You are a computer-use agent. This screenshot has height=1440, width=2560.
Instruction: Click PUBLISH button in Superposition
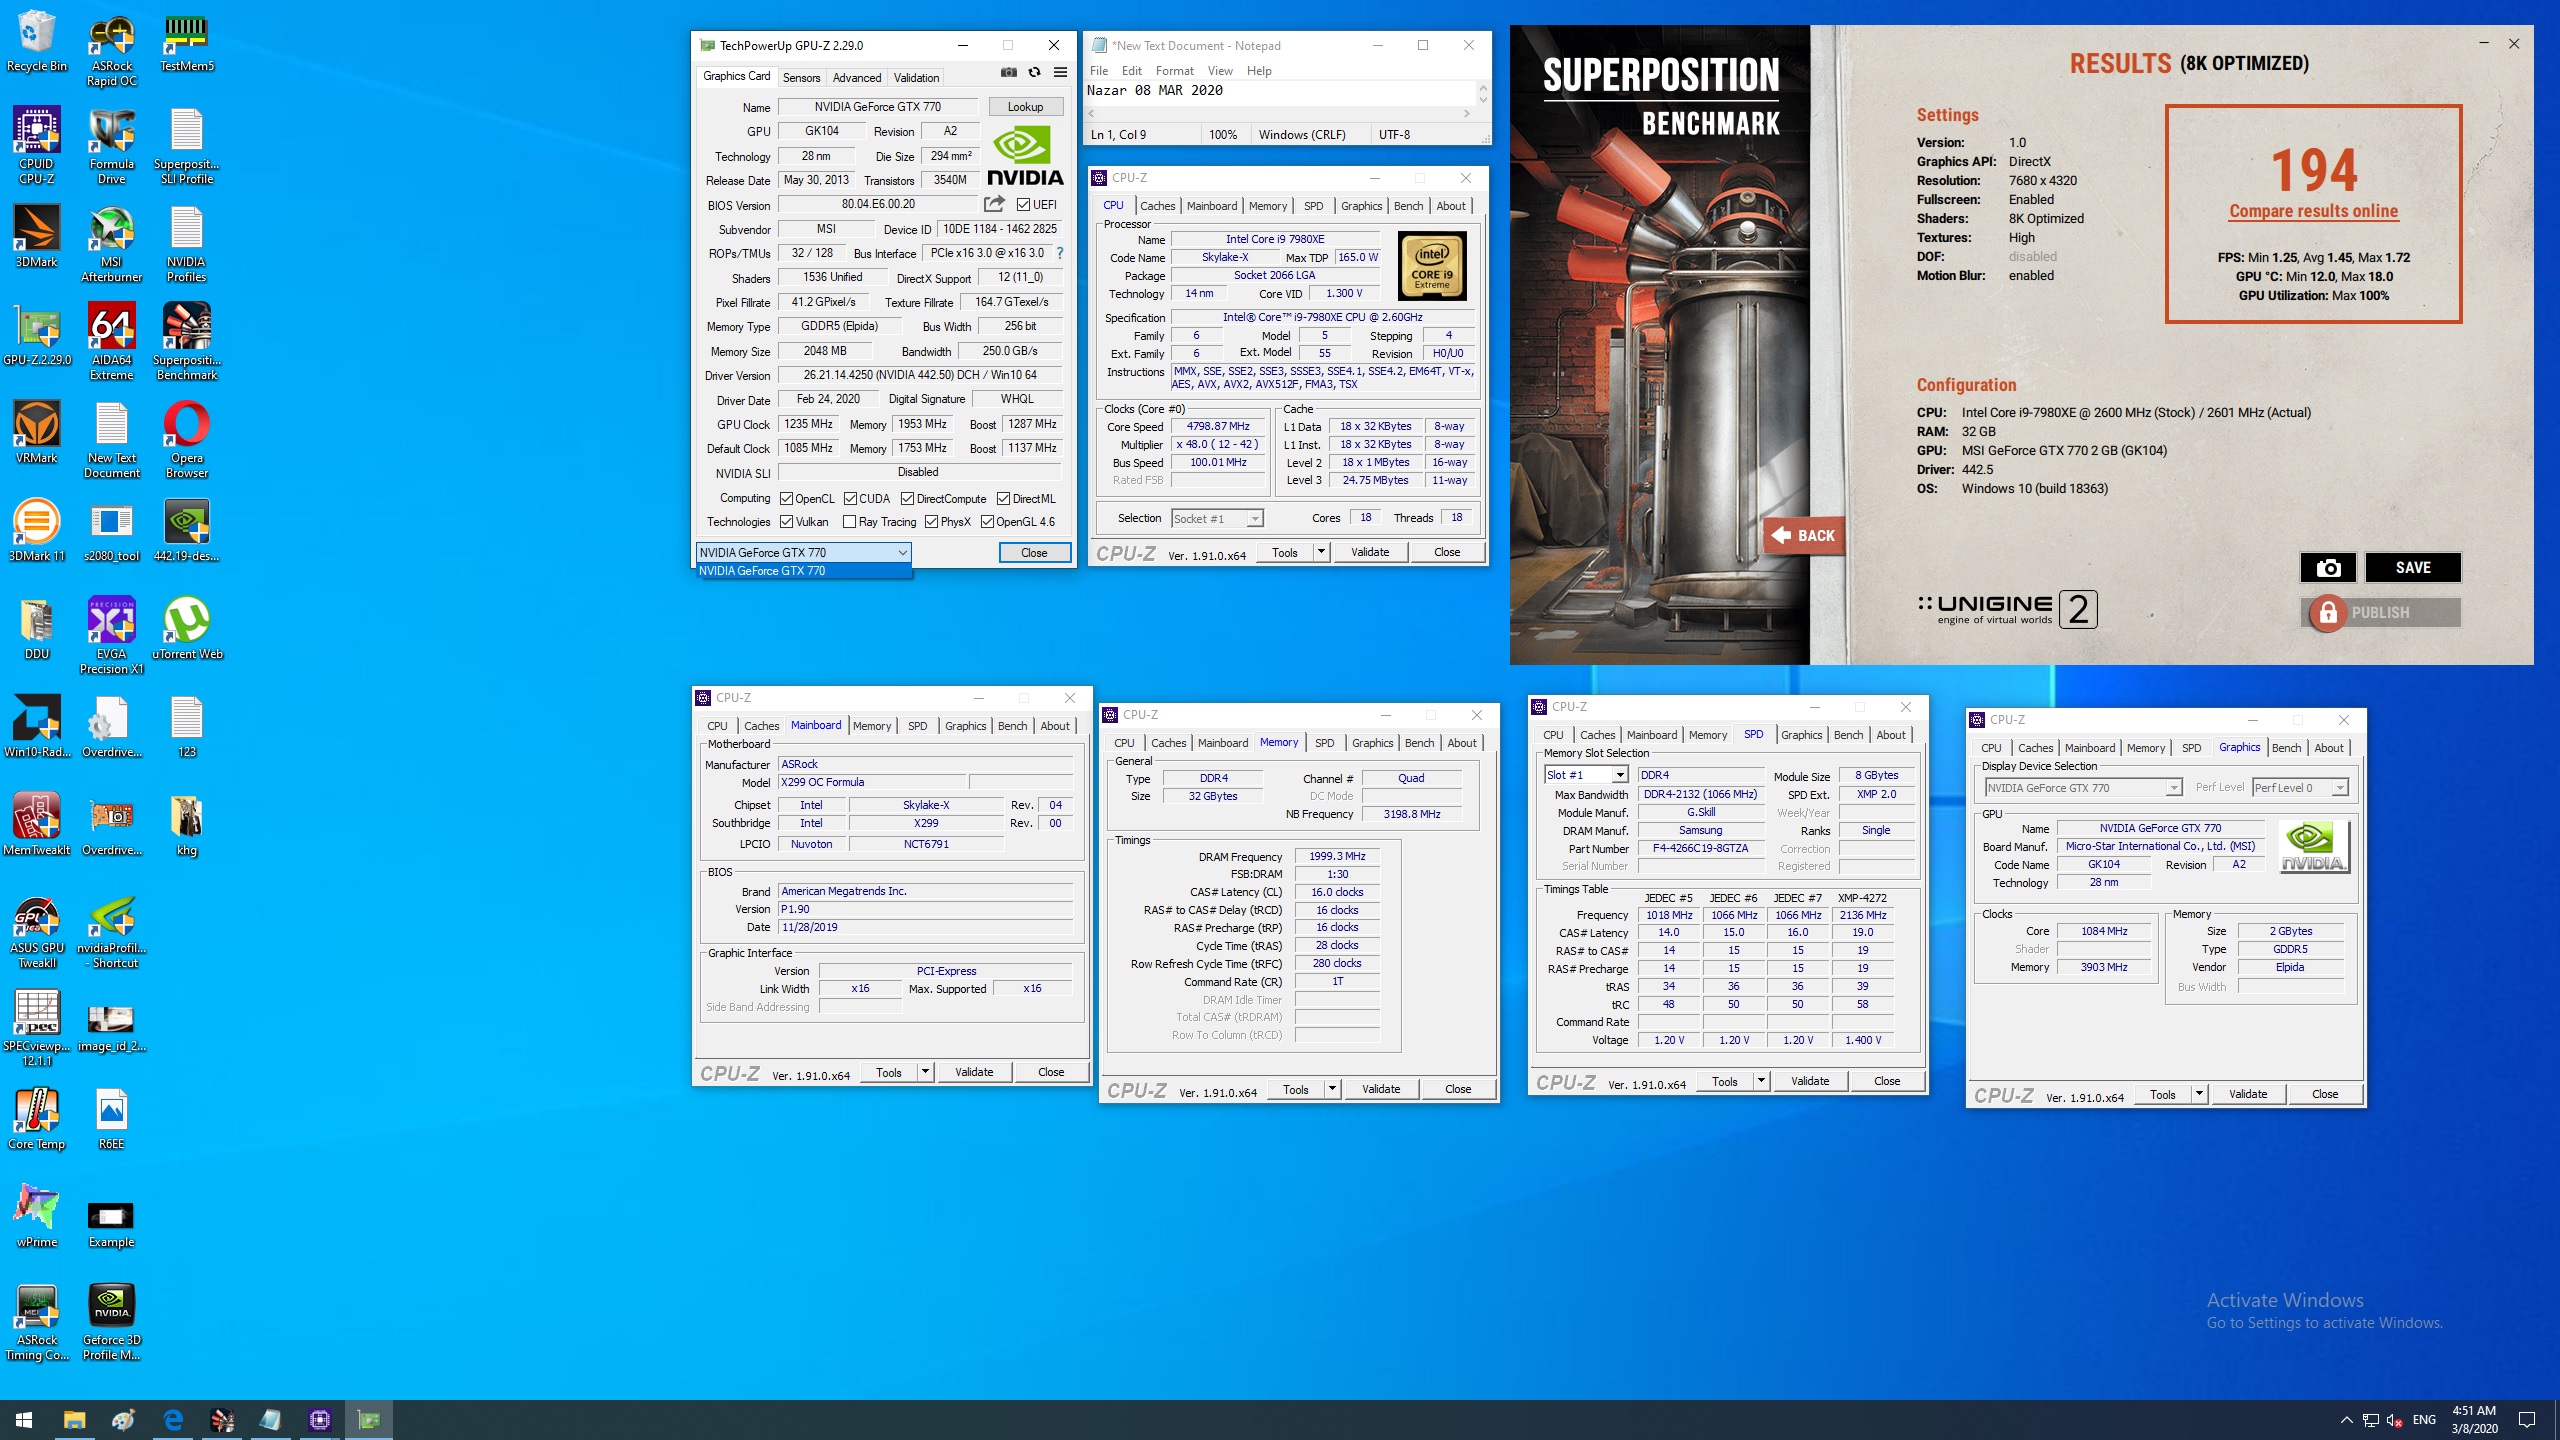[2380, 612]
